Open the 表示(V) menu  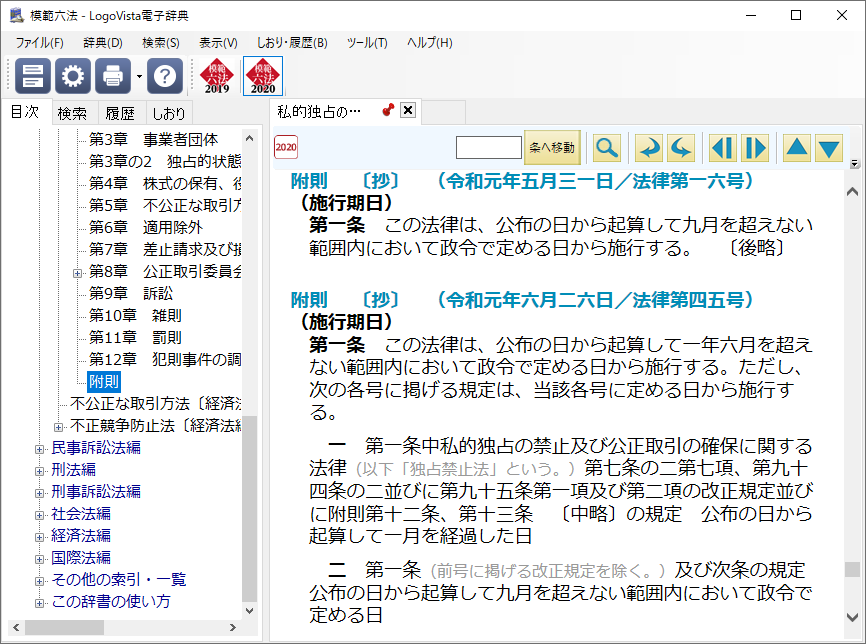[x=218, y=43]
